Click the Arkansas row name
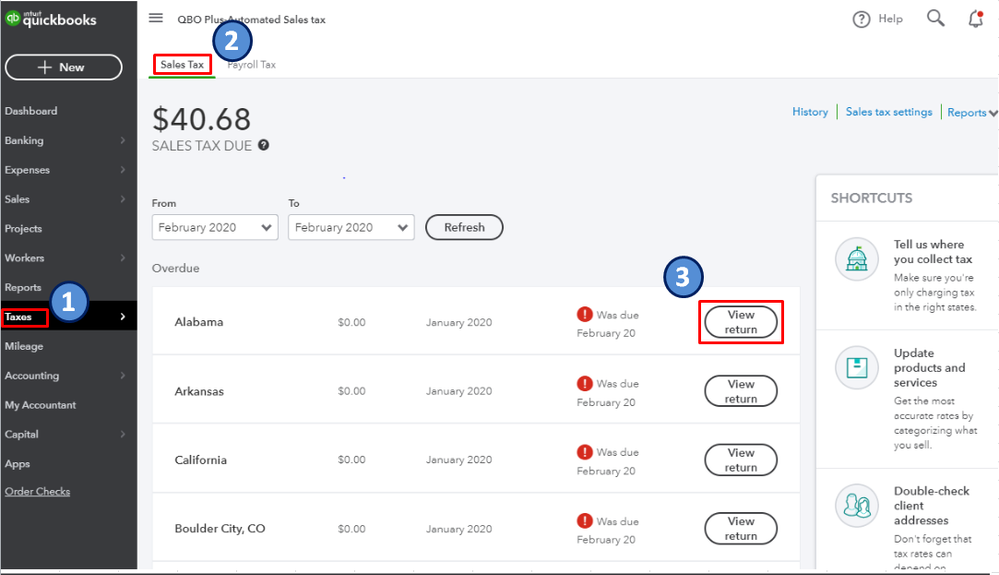The height and width of the screenshot is (575, 999). (199, 391)
